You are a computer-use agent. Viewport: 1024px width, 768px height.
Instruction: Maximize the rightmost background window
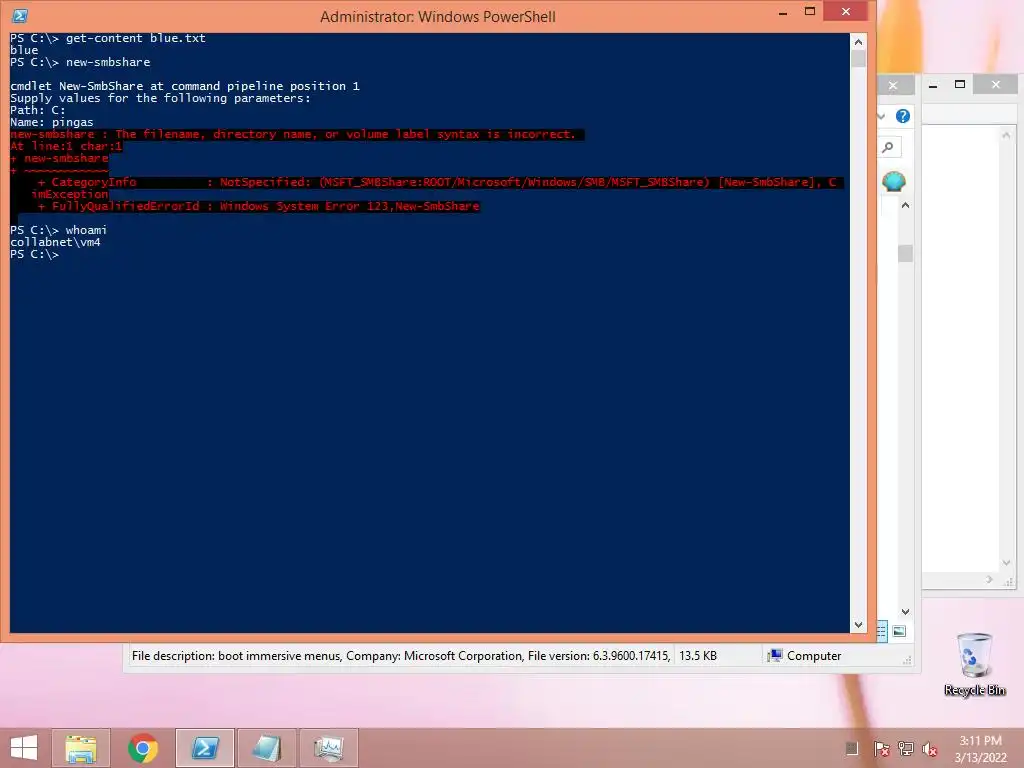(x=960, y=85)
